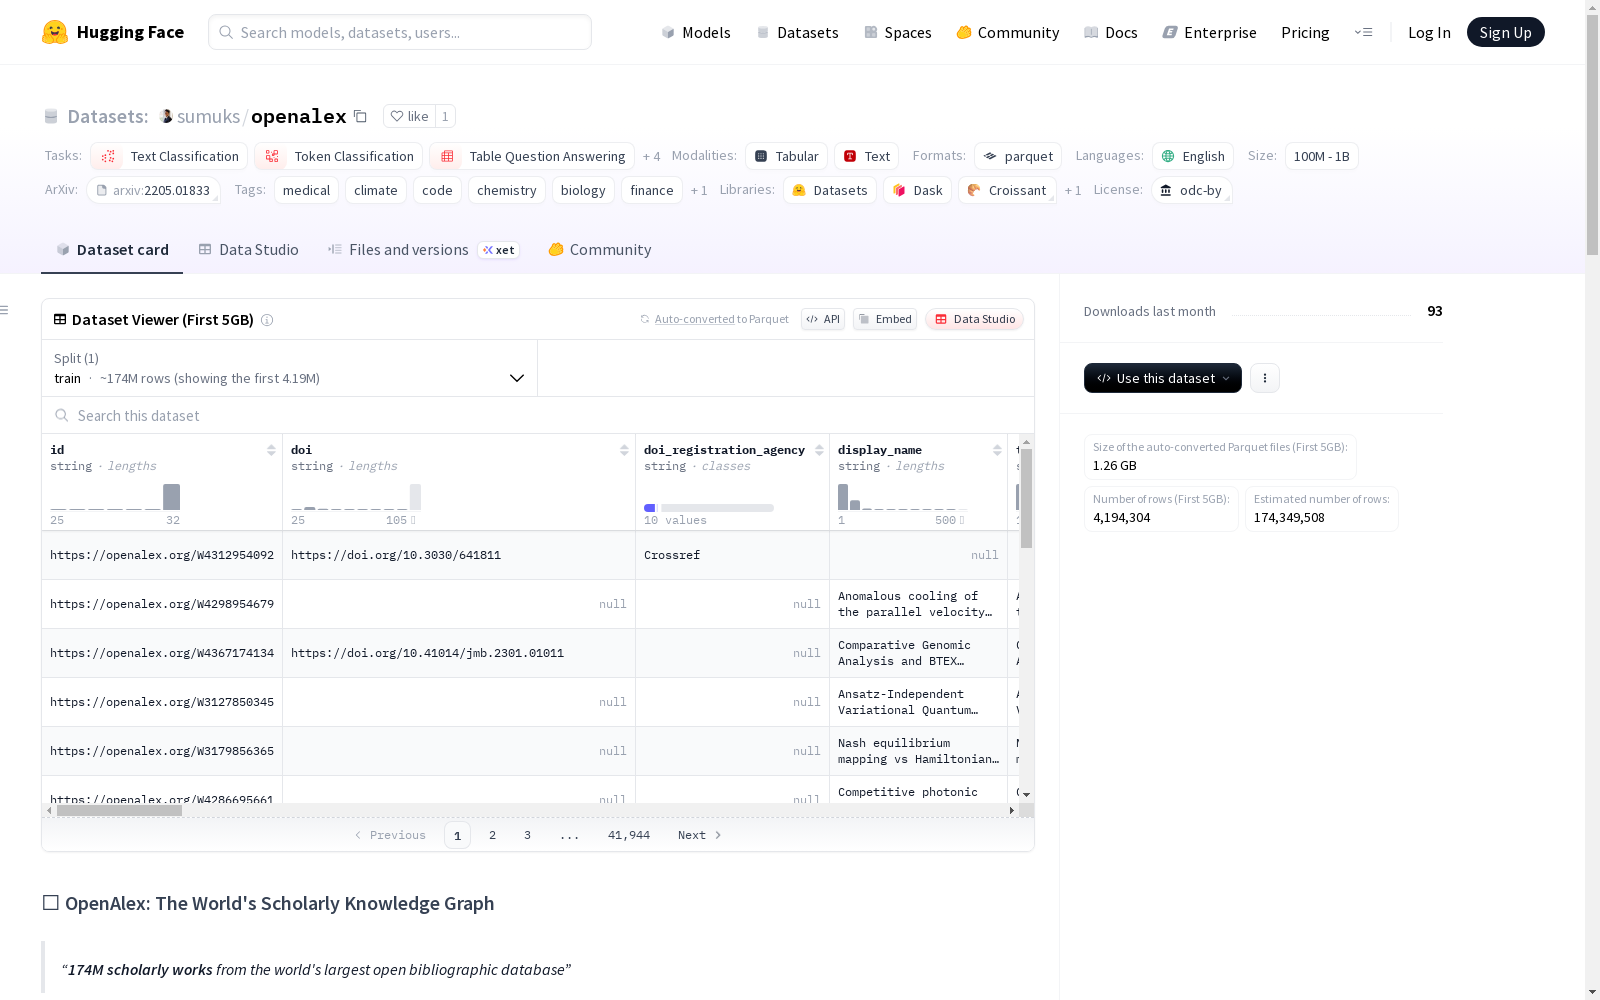Open Docs in top navigation
The image size is (1600, 1000).
[x=1110, y=32]
